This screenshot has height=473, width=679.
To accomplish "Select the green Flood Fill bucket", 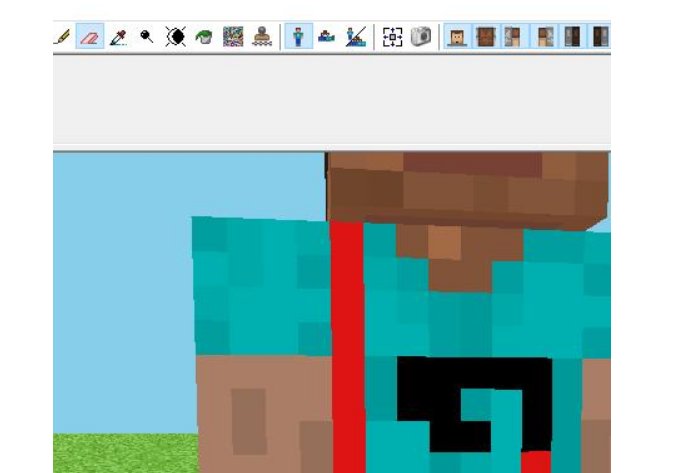I will [x=204, y=37].
